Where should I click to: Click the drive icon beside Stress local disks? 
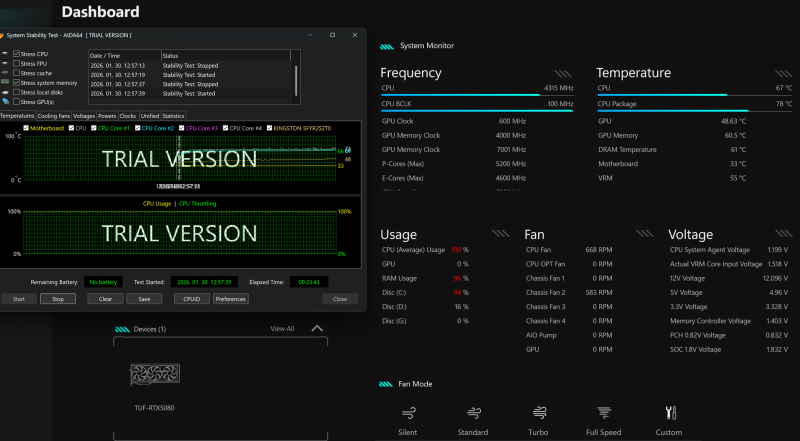5,92
